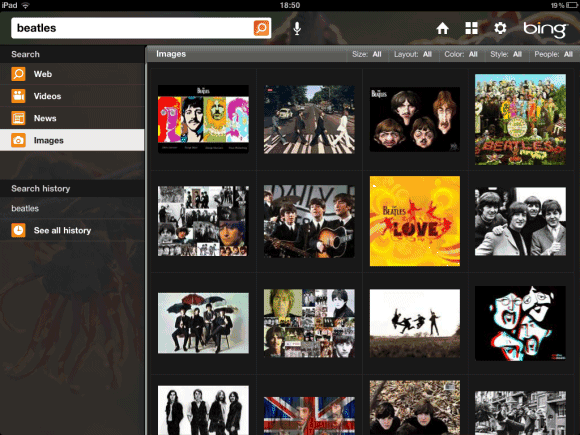Choose 'beatles' from search history

72,208
